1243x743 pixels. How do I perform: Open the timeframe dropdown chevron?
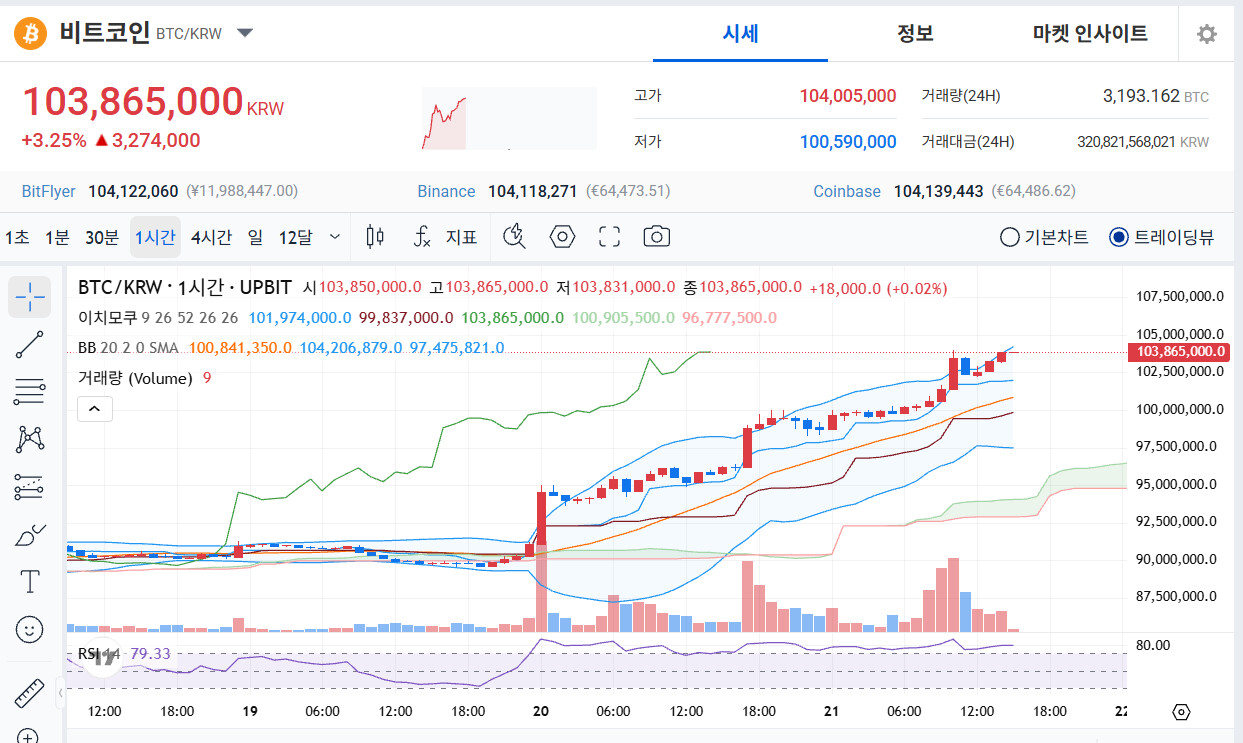335,237
